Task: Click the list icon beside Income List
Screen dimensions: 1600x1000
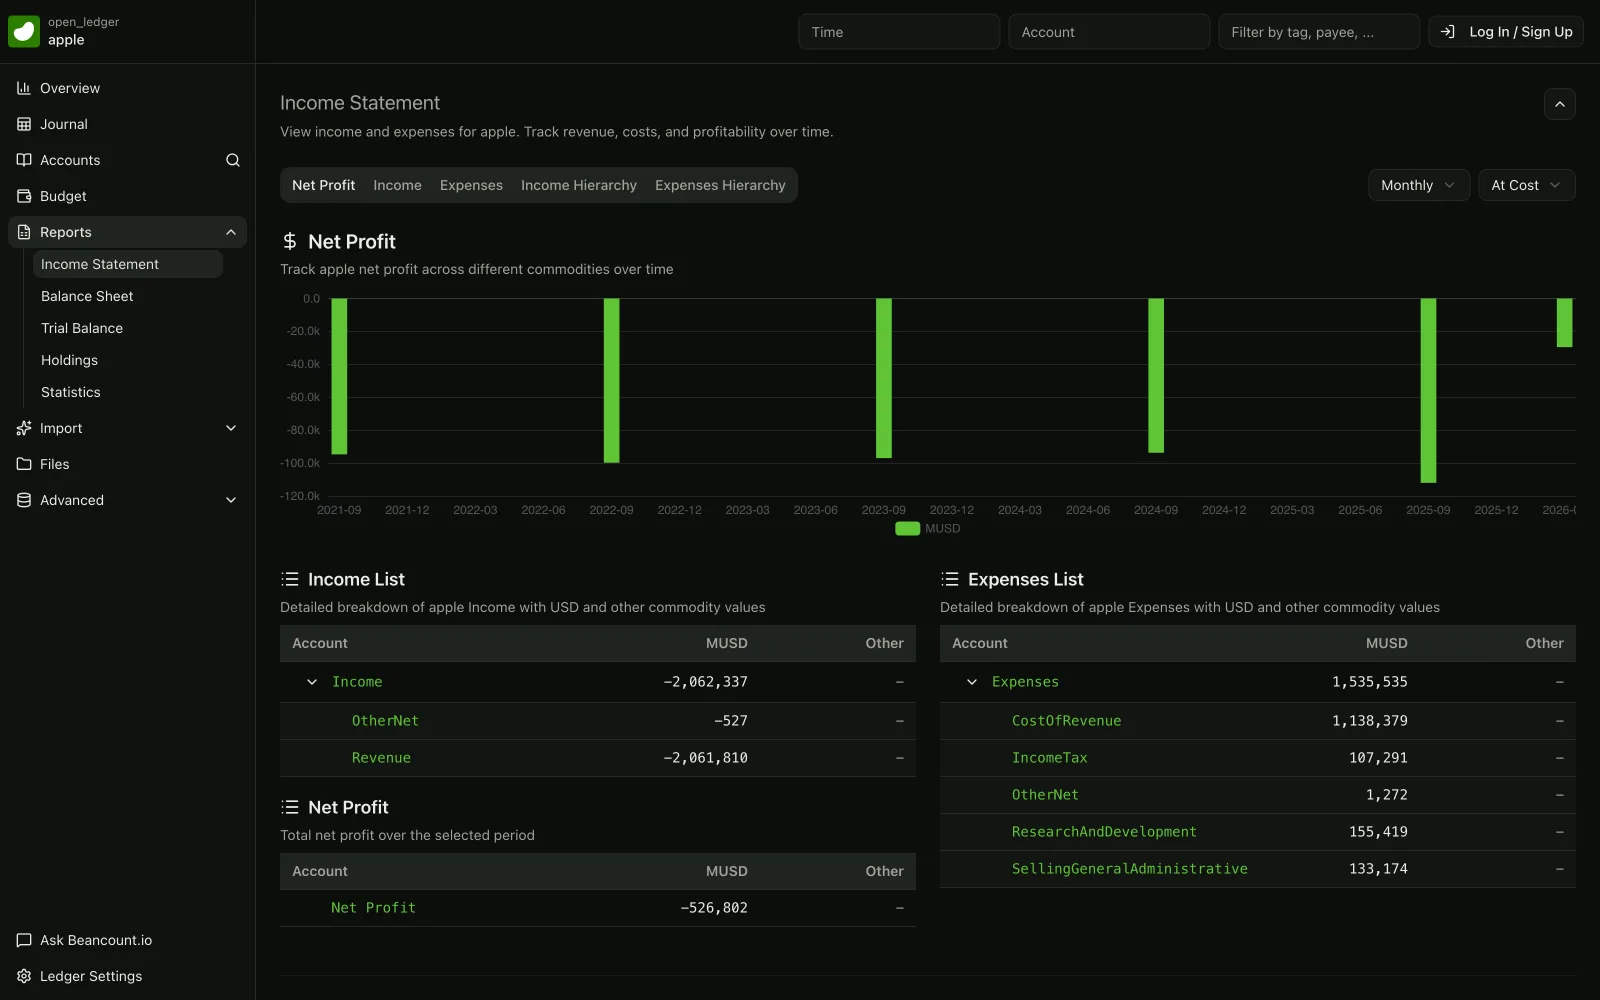Action: click(290, 579)
